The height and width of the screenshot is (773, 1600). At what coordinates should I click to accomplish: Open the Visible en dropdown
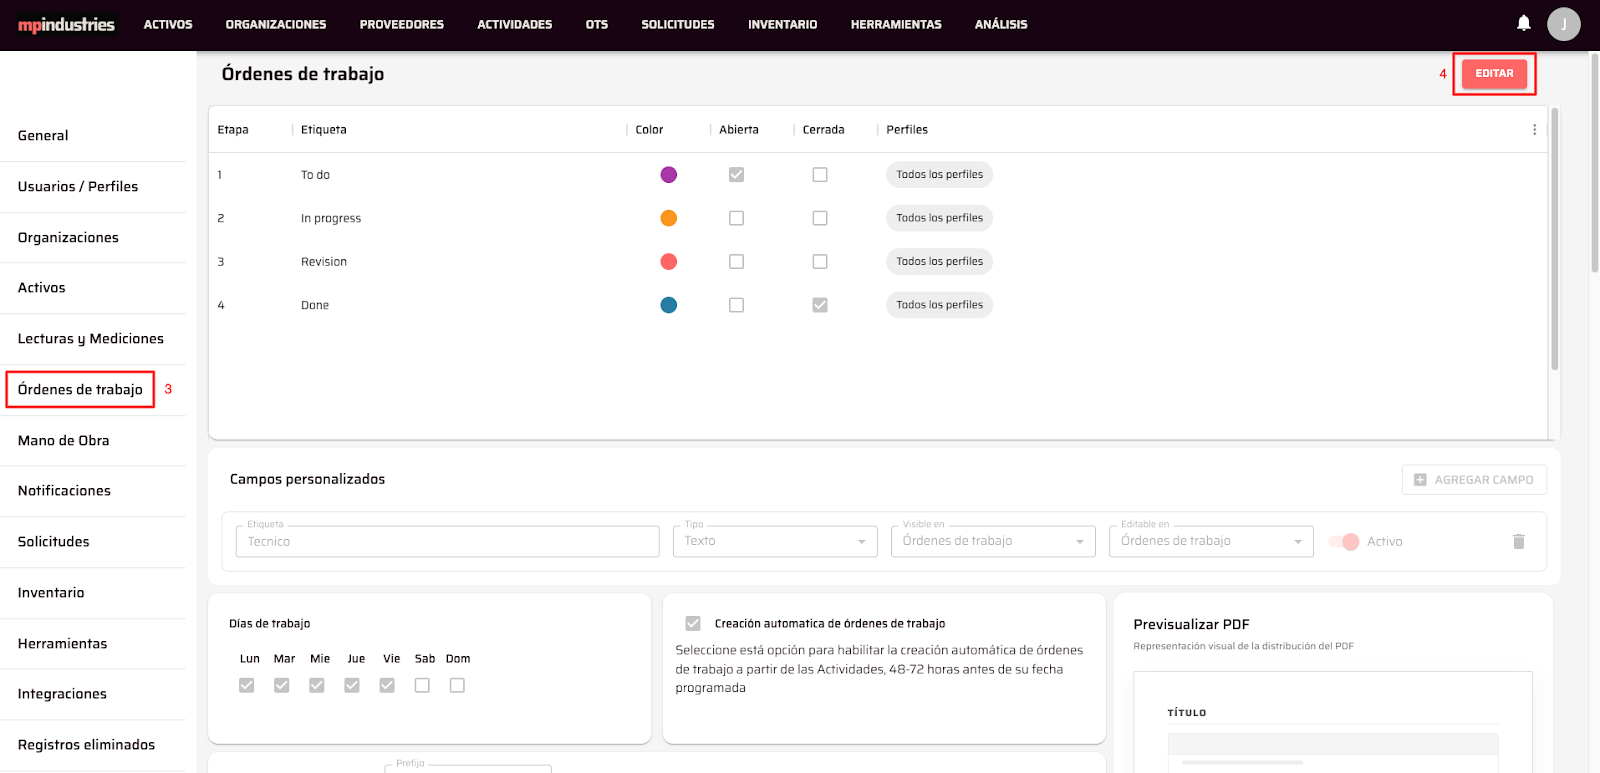tap(992, 541)
